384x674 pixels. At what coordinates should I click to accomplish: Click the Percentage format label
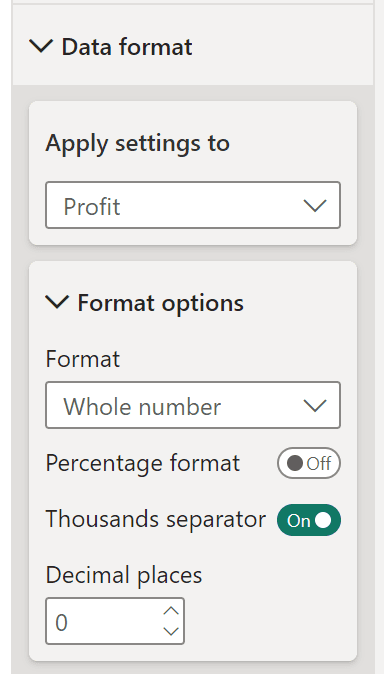[x=143, y=463]
